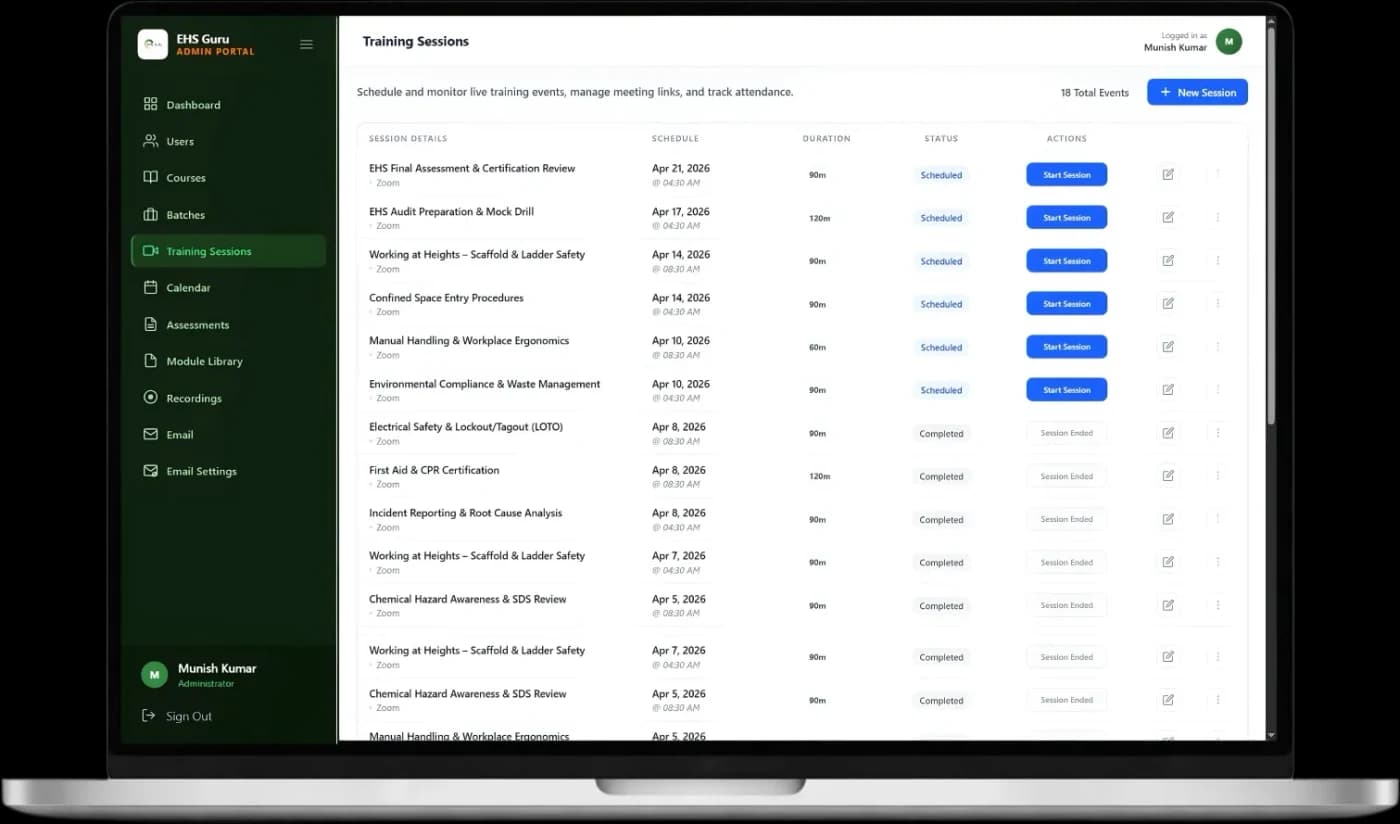
Task: Click the SESSION DETAILS column header
Action: pos(408,139)
